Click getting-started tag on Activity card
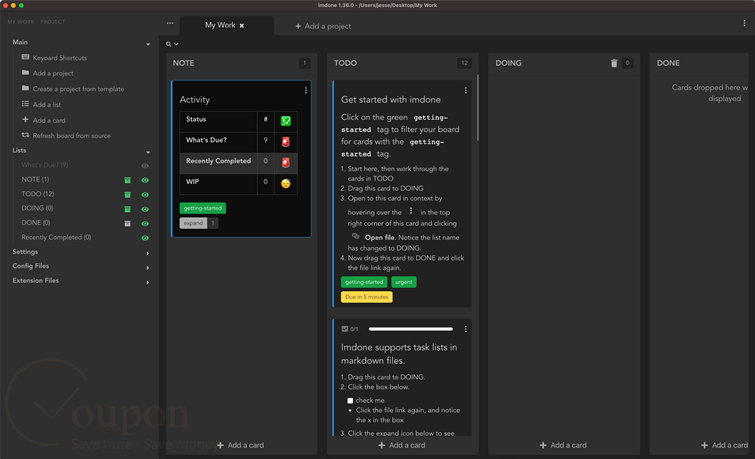Screen dimensions: 755x459 click(203, 208)
